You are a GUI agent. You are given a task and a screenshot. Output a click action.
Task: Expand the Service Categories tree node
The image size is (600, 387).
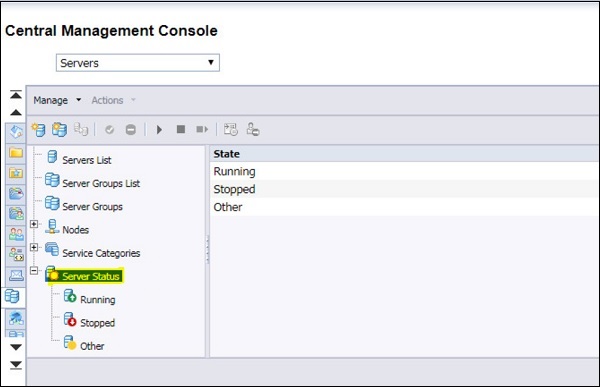(x=34, y=247)
